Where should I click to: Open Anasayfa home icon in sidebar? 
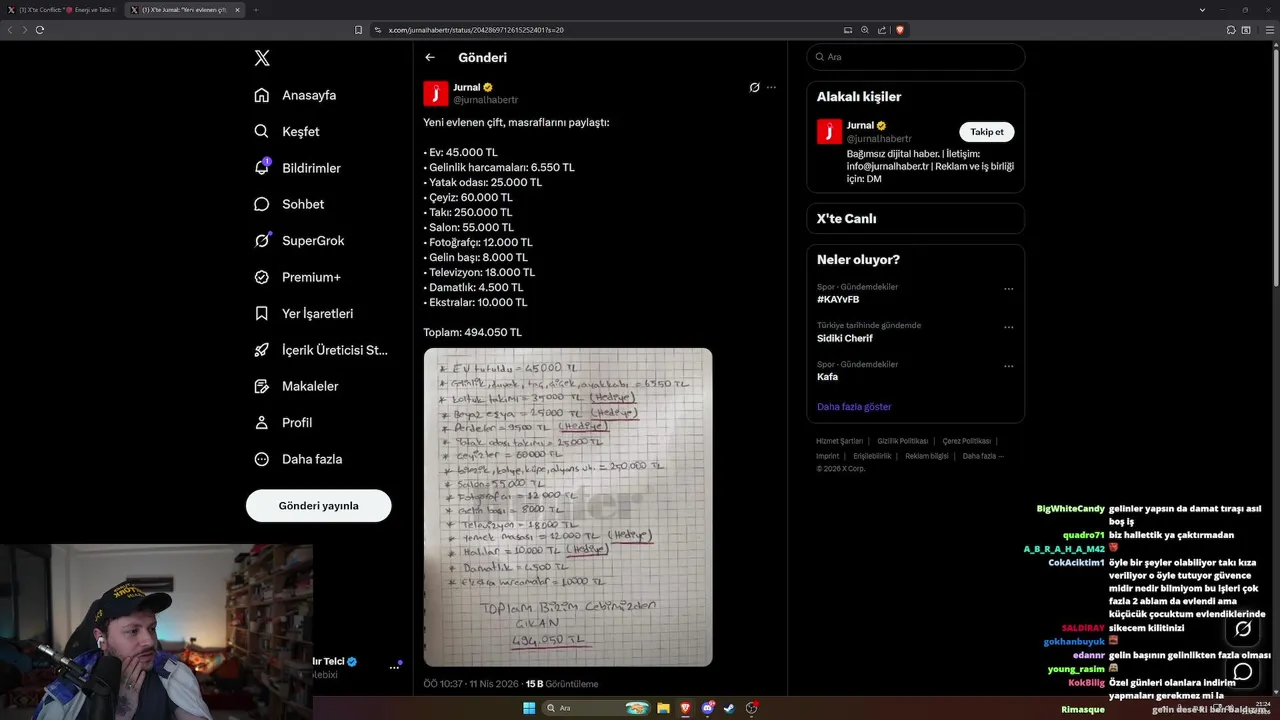262,95
